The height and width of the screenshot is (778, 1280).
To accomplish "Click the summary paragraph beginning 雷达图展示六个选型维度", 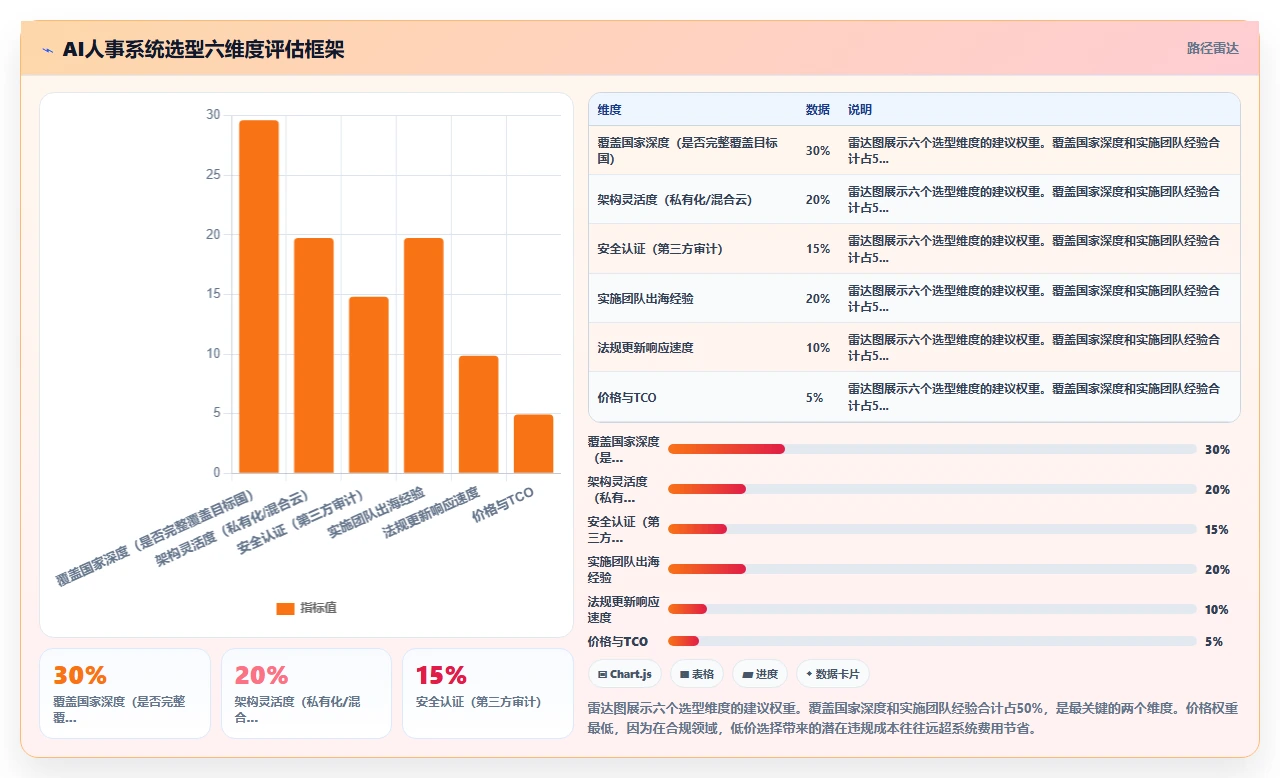I will [x=913, y=718].
